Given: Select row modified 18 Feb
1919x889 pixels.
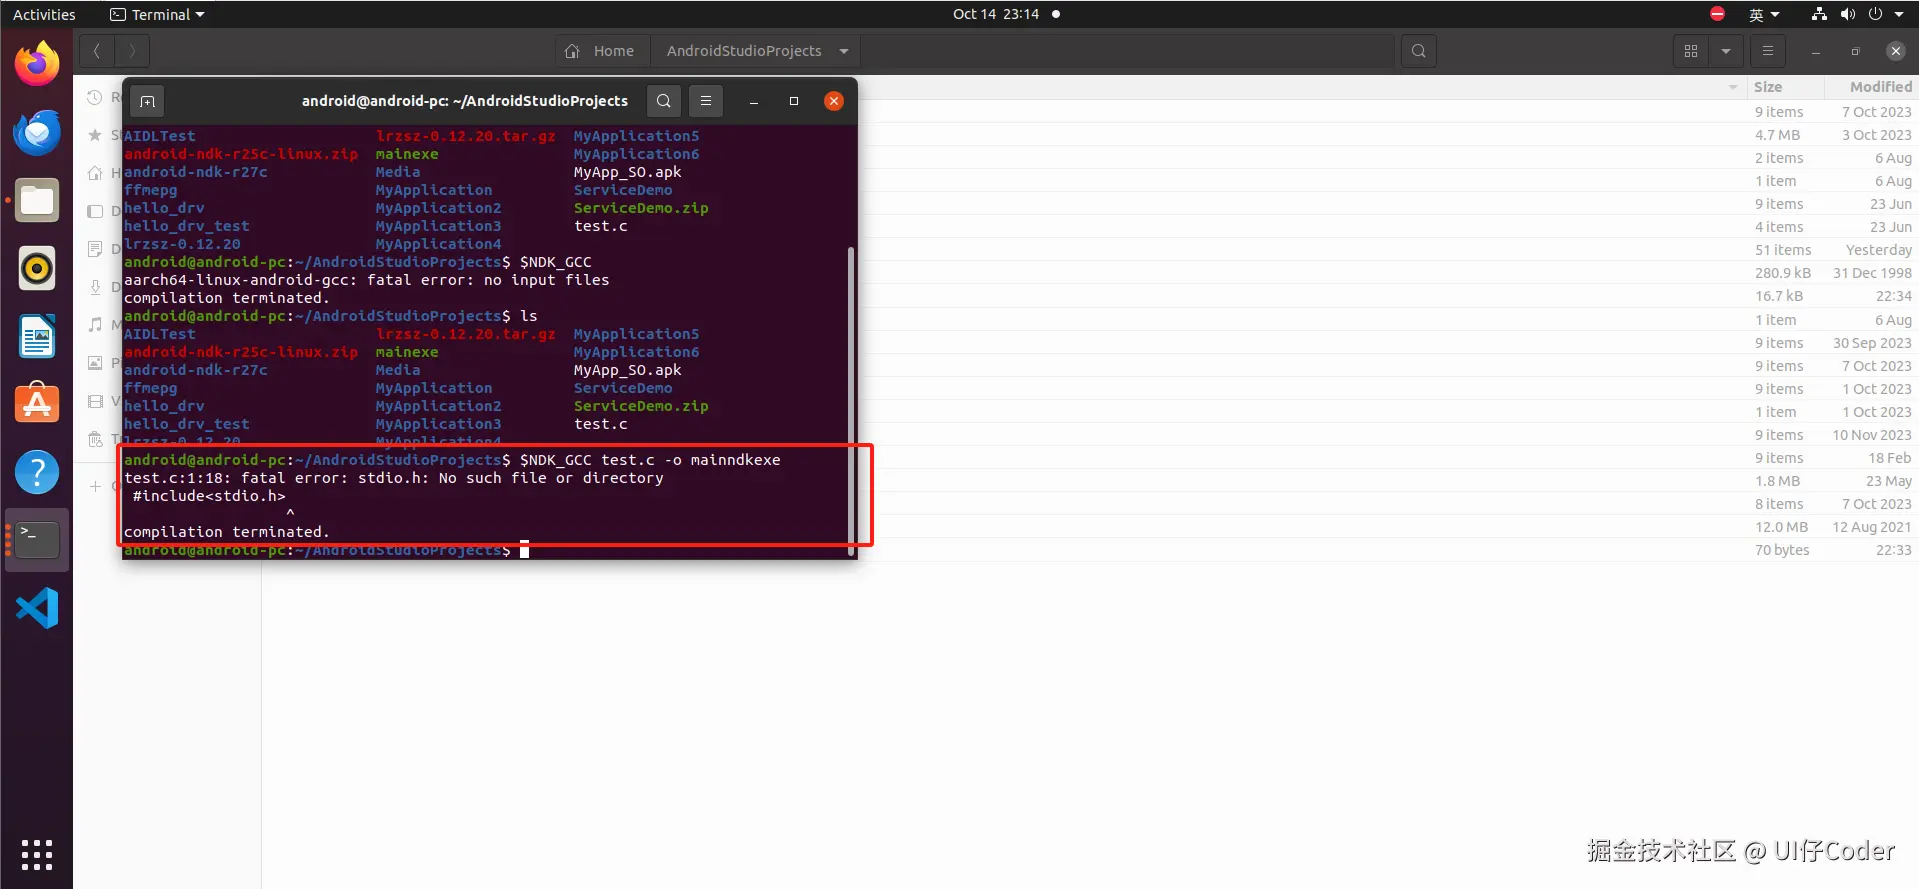Looking at the screenshot, I should click(1090, 458).
